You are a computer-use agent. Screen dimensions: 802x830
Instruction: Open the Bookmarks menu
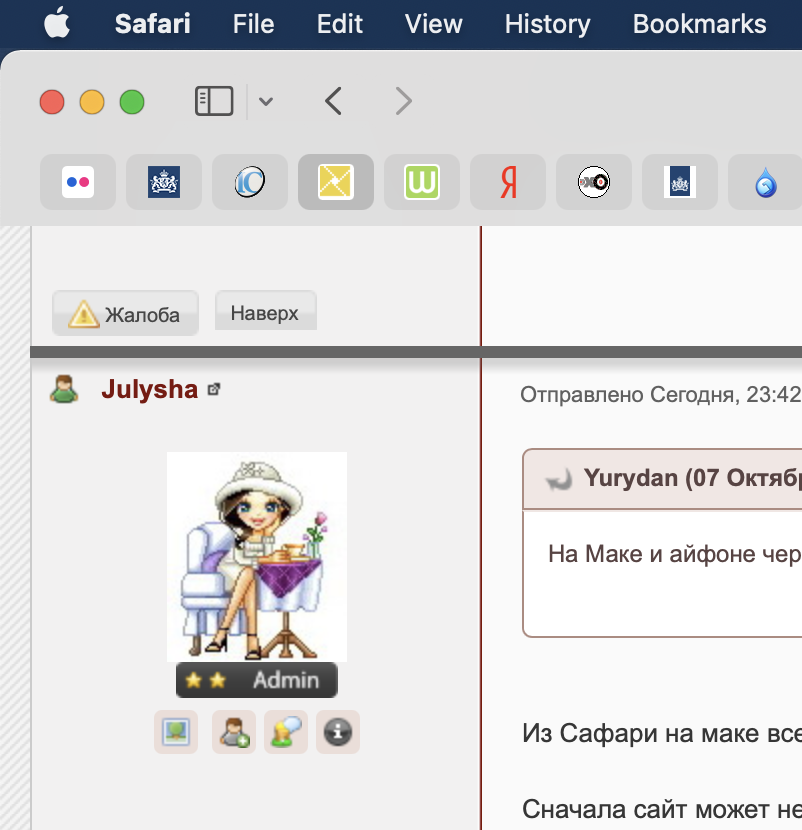click(x=699, y=24)
